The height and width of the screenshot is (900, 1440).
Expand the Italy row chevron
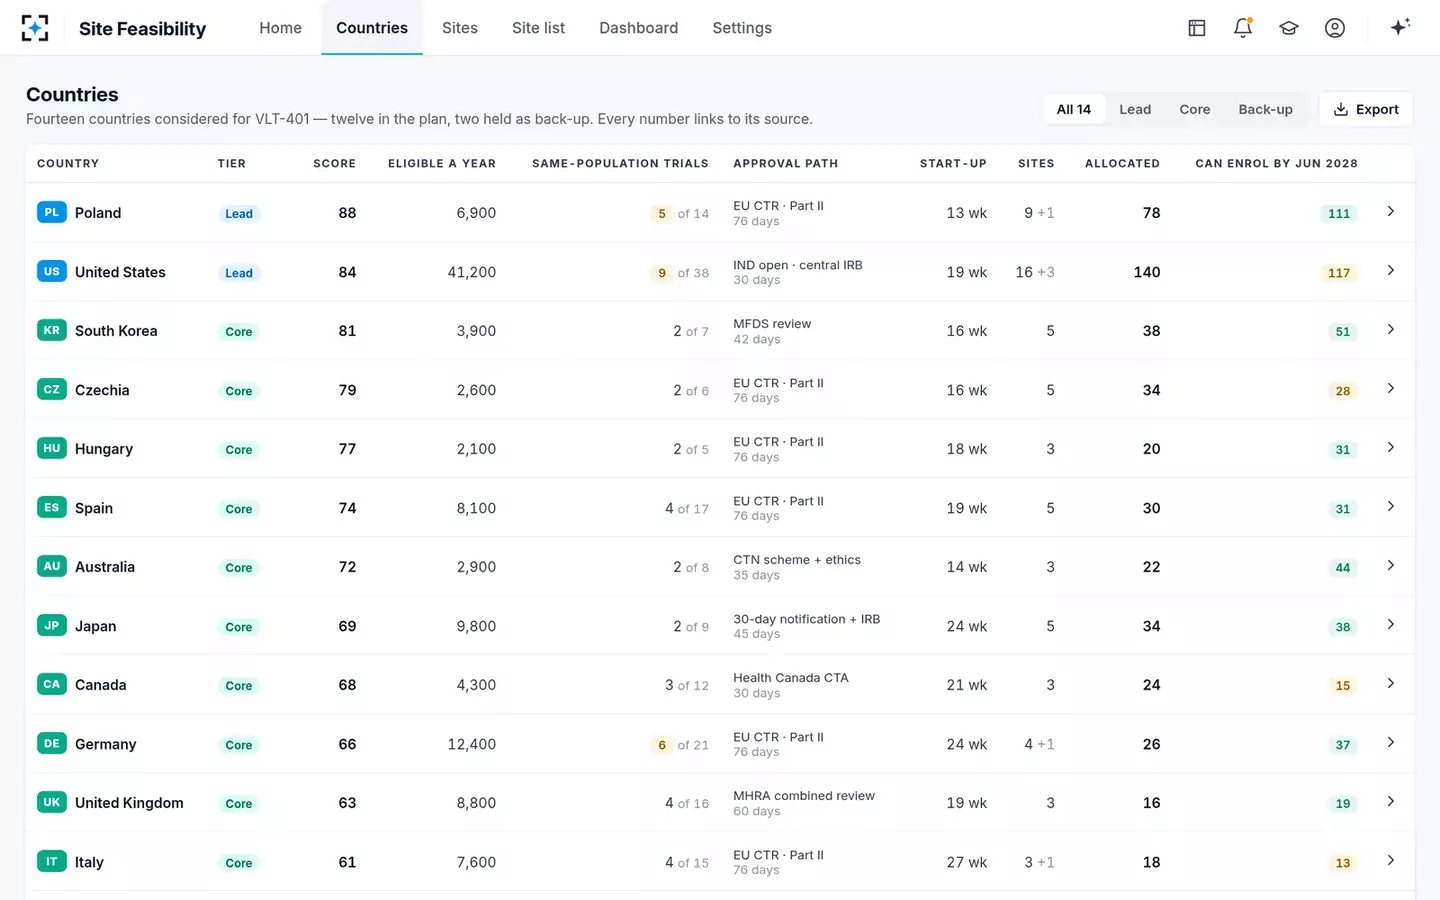click(1391, 861)
